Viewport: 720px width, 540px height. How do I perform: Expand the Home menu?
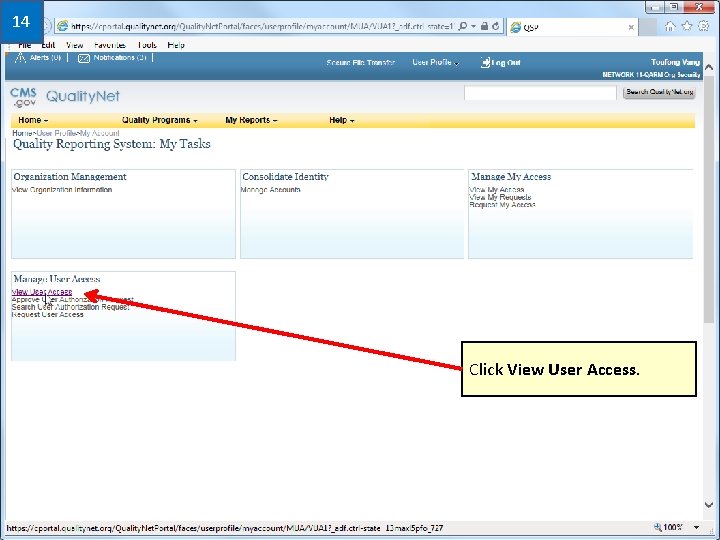pos(33,120)
